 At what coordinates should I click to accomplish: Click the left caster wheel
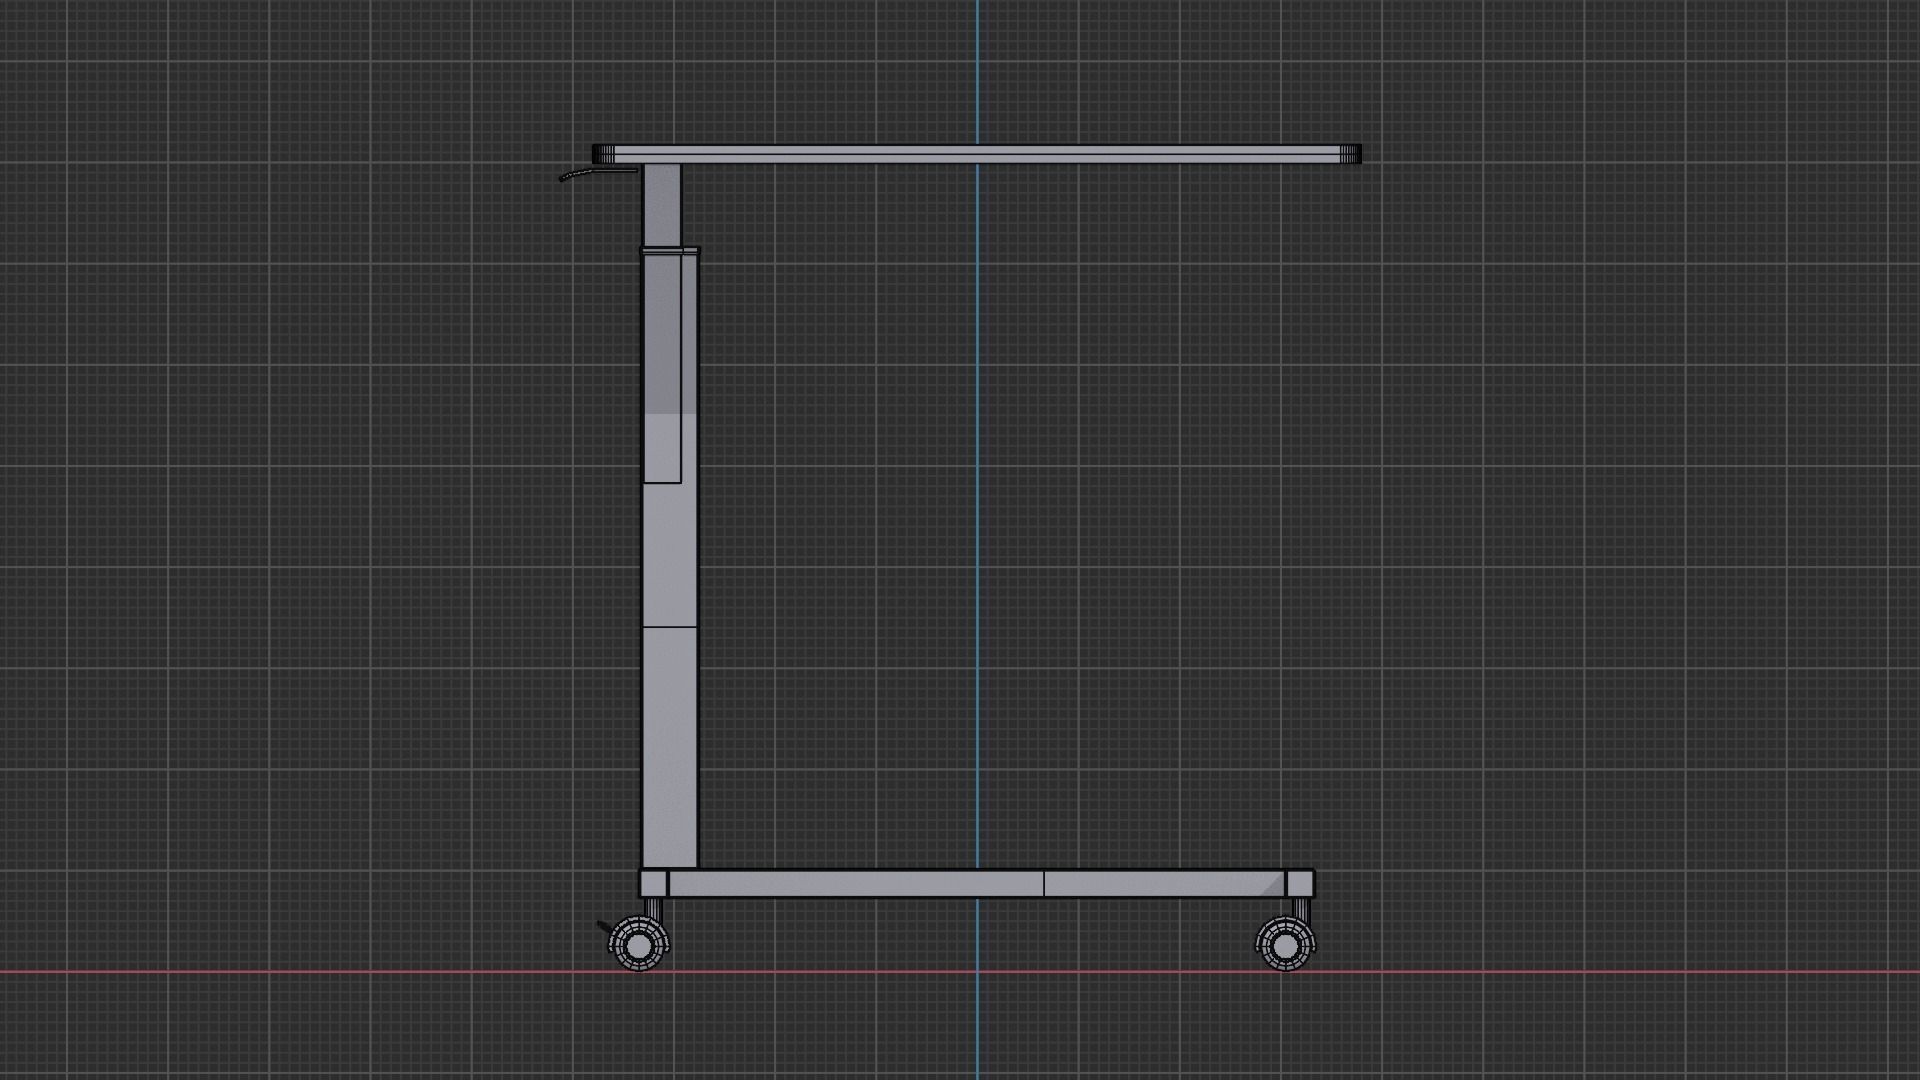point(638,944)
